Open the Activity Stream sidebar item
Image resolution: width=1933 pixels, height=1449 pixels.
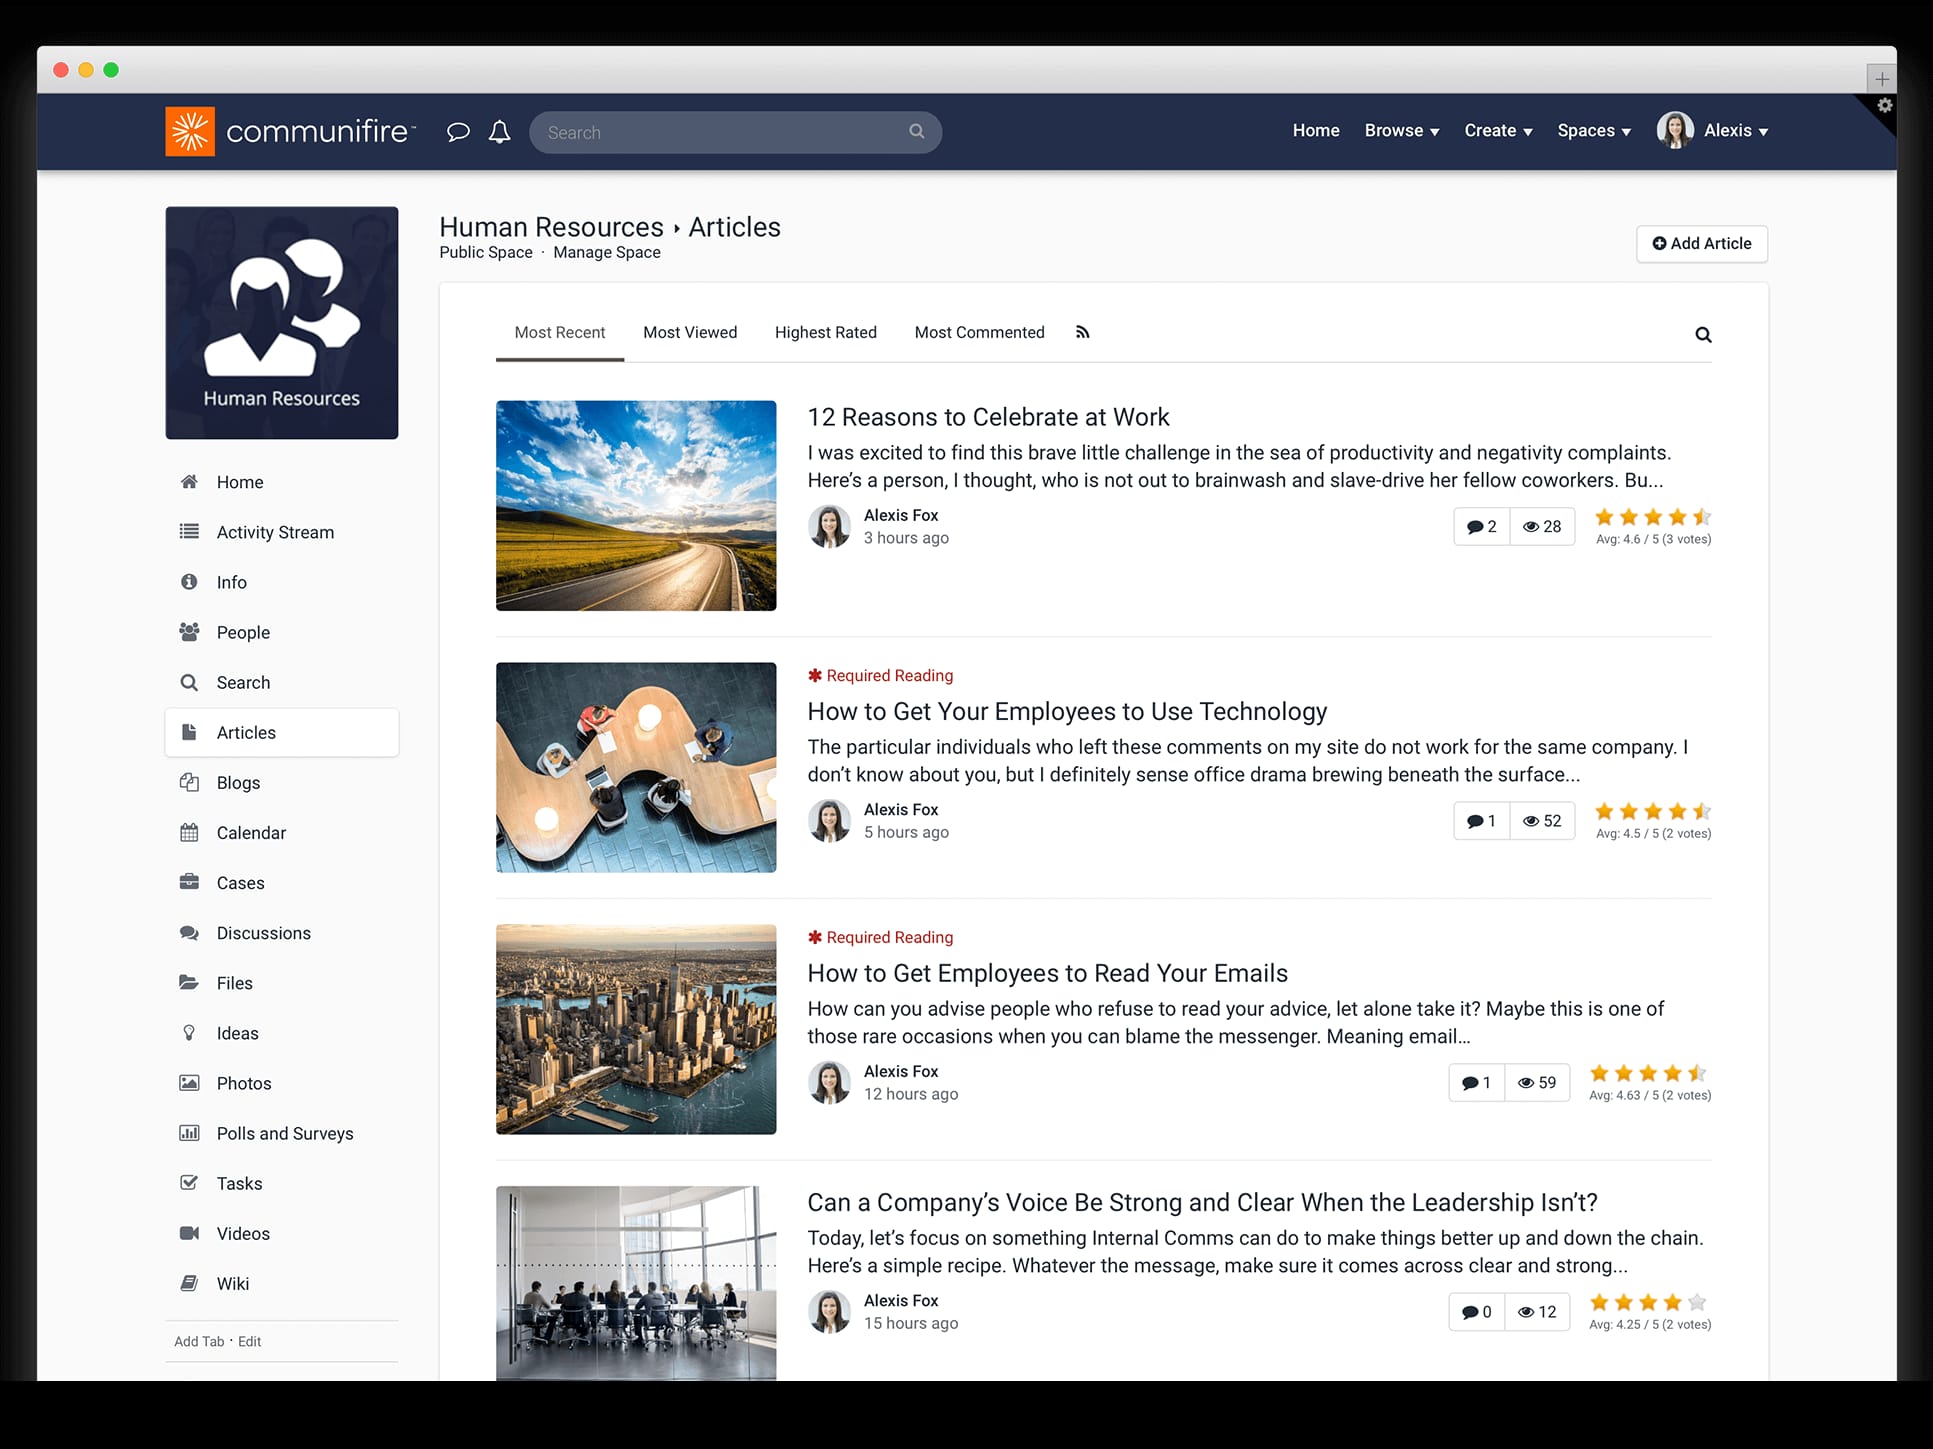pyautogui.click(x=275, y=531)
